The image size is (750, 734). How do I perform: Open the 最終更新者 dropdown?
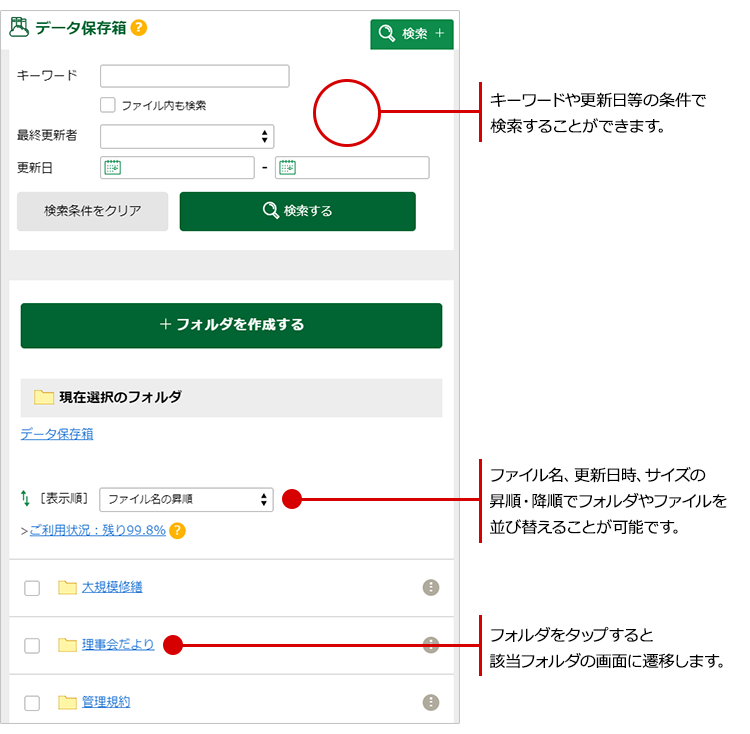tap(187, 137)
